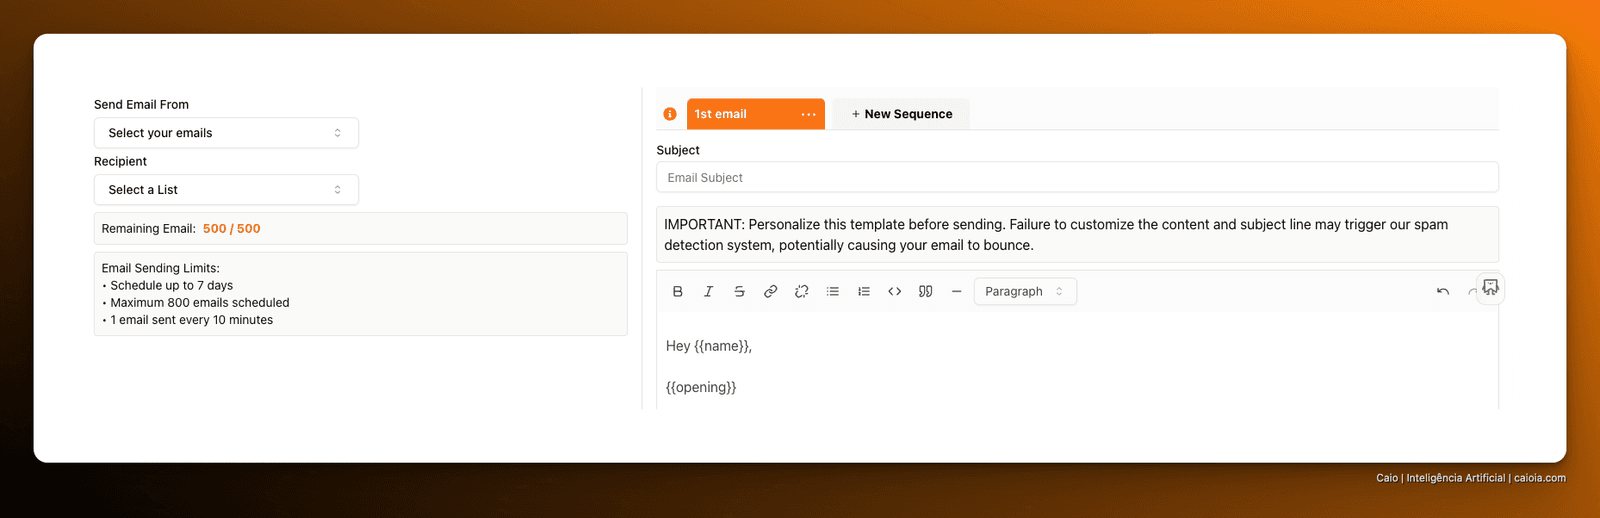The image size is (1600, 518).
Task: Open the Paragraph style dropdown
Action: click(1025, 291)
